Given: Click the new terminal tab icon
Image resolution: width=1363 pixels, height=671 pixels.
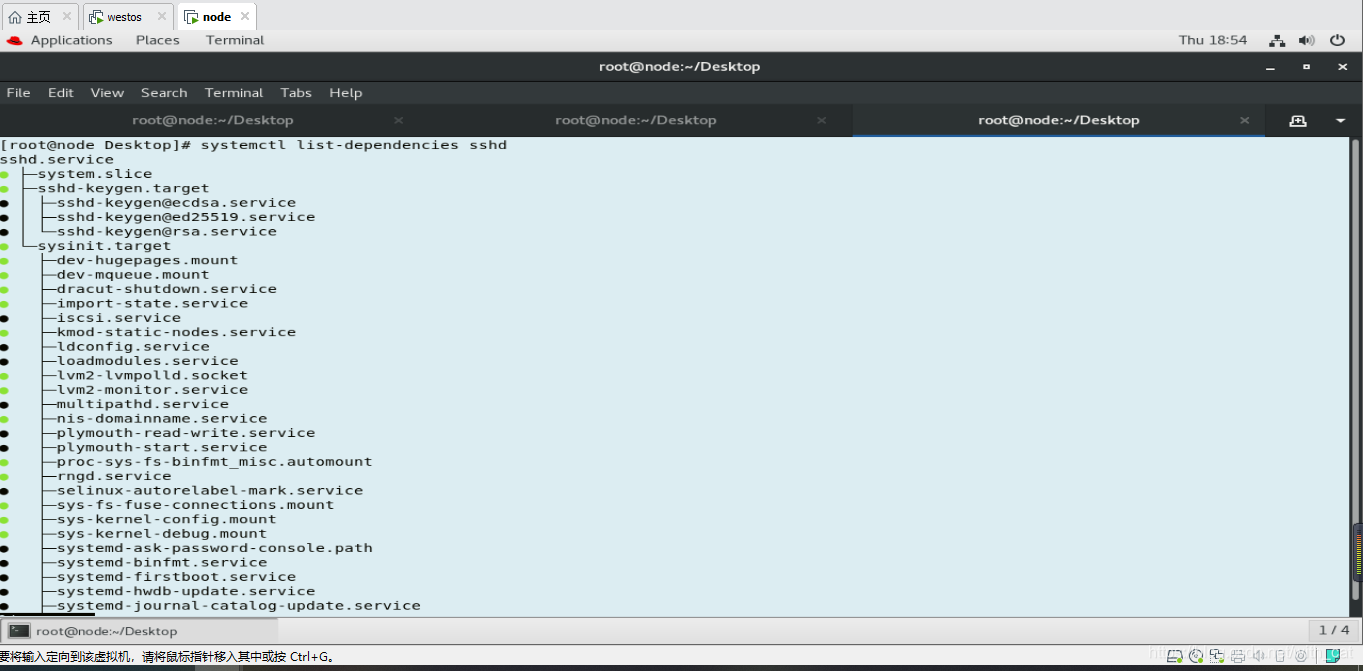Looking at the screenshot, I should (x=1298, y=120).
